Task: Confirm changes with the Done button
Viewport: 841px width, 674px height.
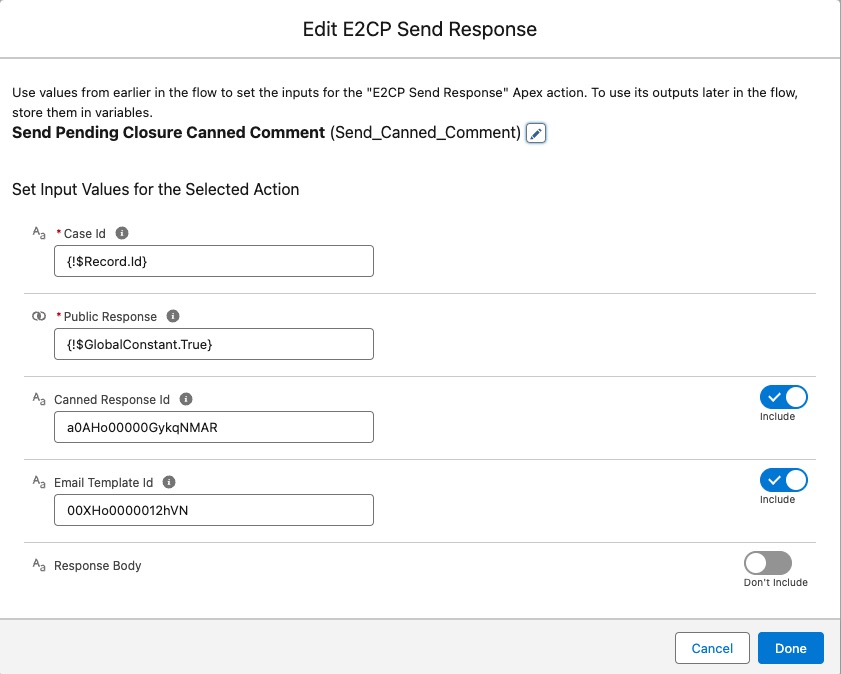Action: [x=791, y=648]
